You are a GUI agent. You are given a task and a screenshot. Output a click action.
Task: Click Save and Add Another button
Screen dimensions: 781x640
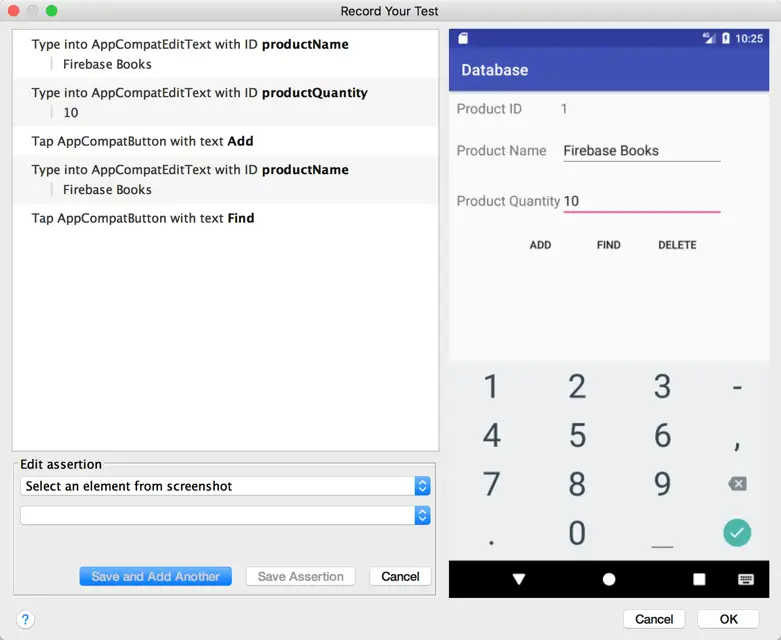(156, 576)
